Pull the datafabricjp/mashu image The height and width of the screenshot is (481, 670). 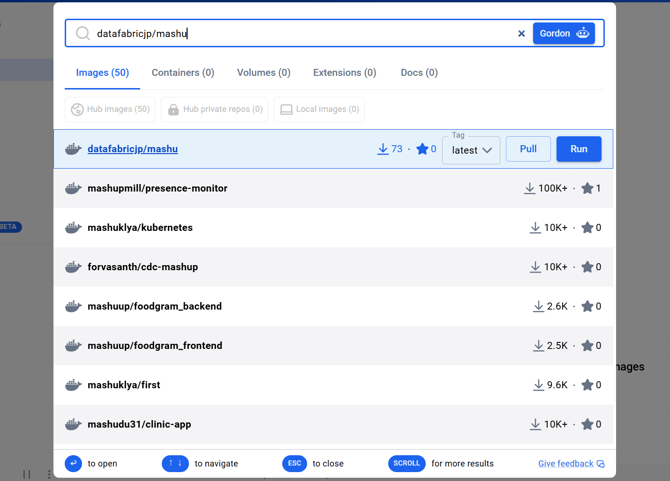click(528, 149)
